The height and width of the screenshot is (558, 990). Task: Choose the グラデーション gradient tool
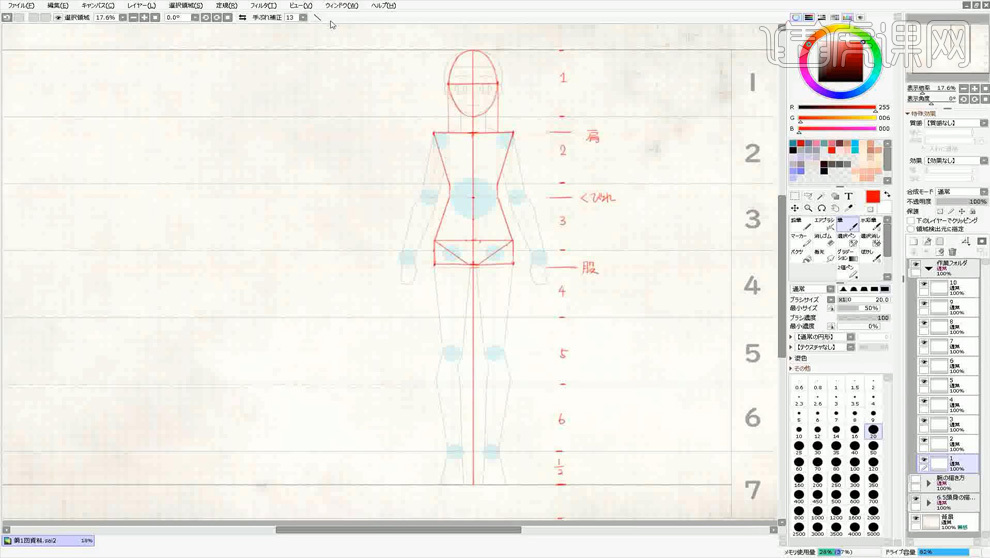(x=847, y=256)
